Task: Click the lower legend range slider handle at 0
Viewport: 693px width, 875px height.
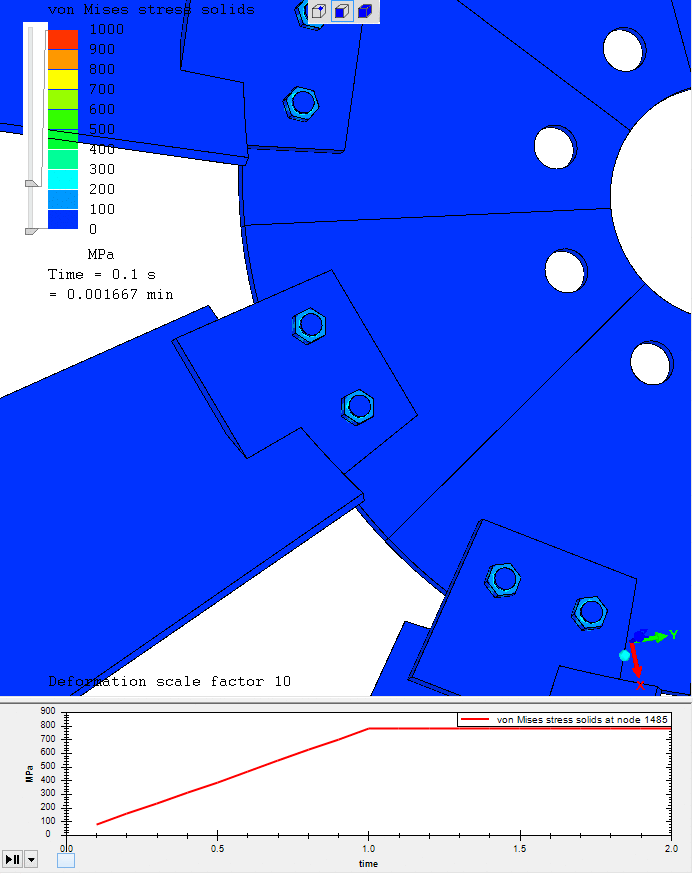Action: coord(32,231)
